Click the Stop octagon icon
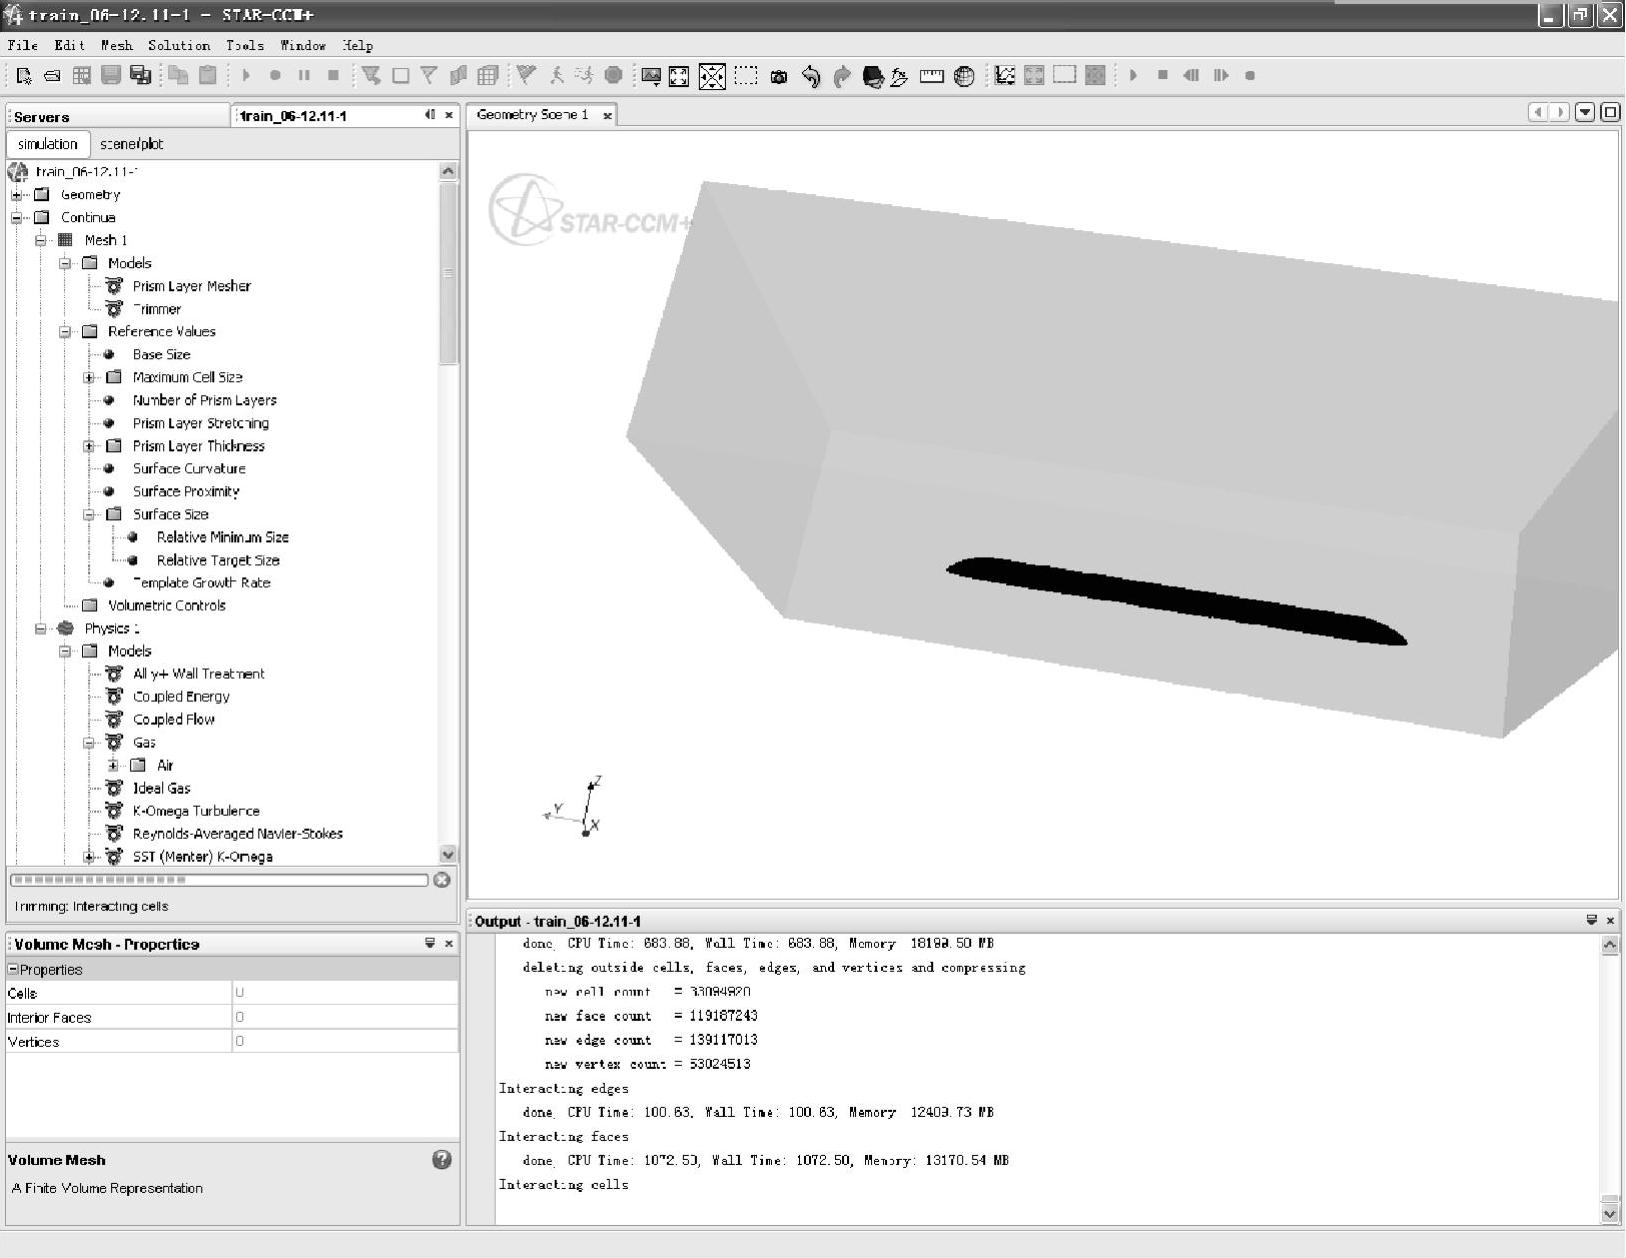 pyautogui.click(x=614, y=75)
